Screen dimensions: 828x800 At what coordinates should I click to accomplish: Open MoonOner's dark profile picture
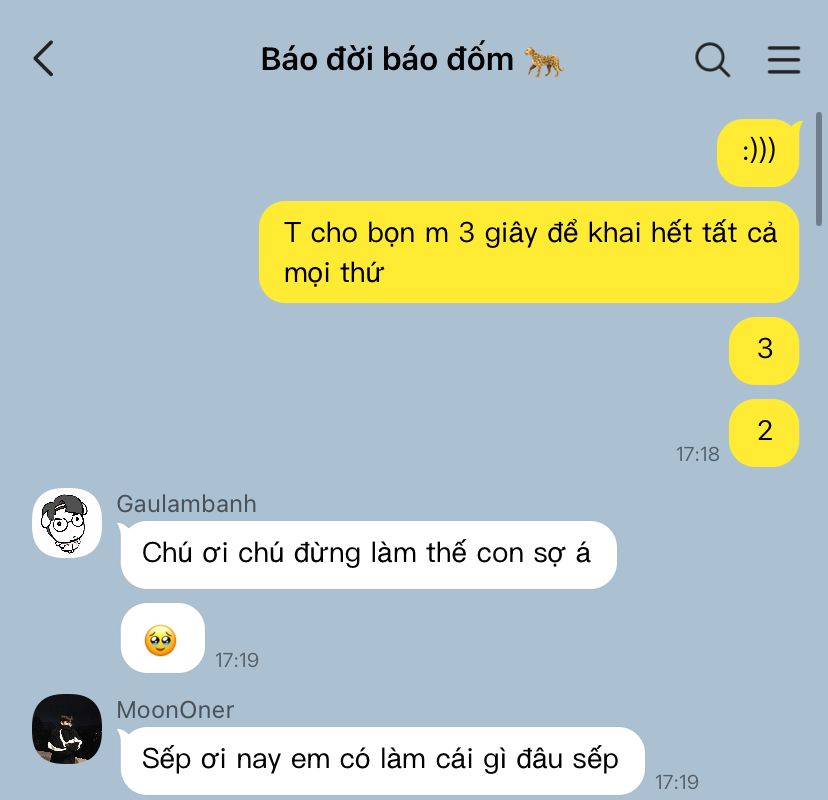[x=67, y=729]
